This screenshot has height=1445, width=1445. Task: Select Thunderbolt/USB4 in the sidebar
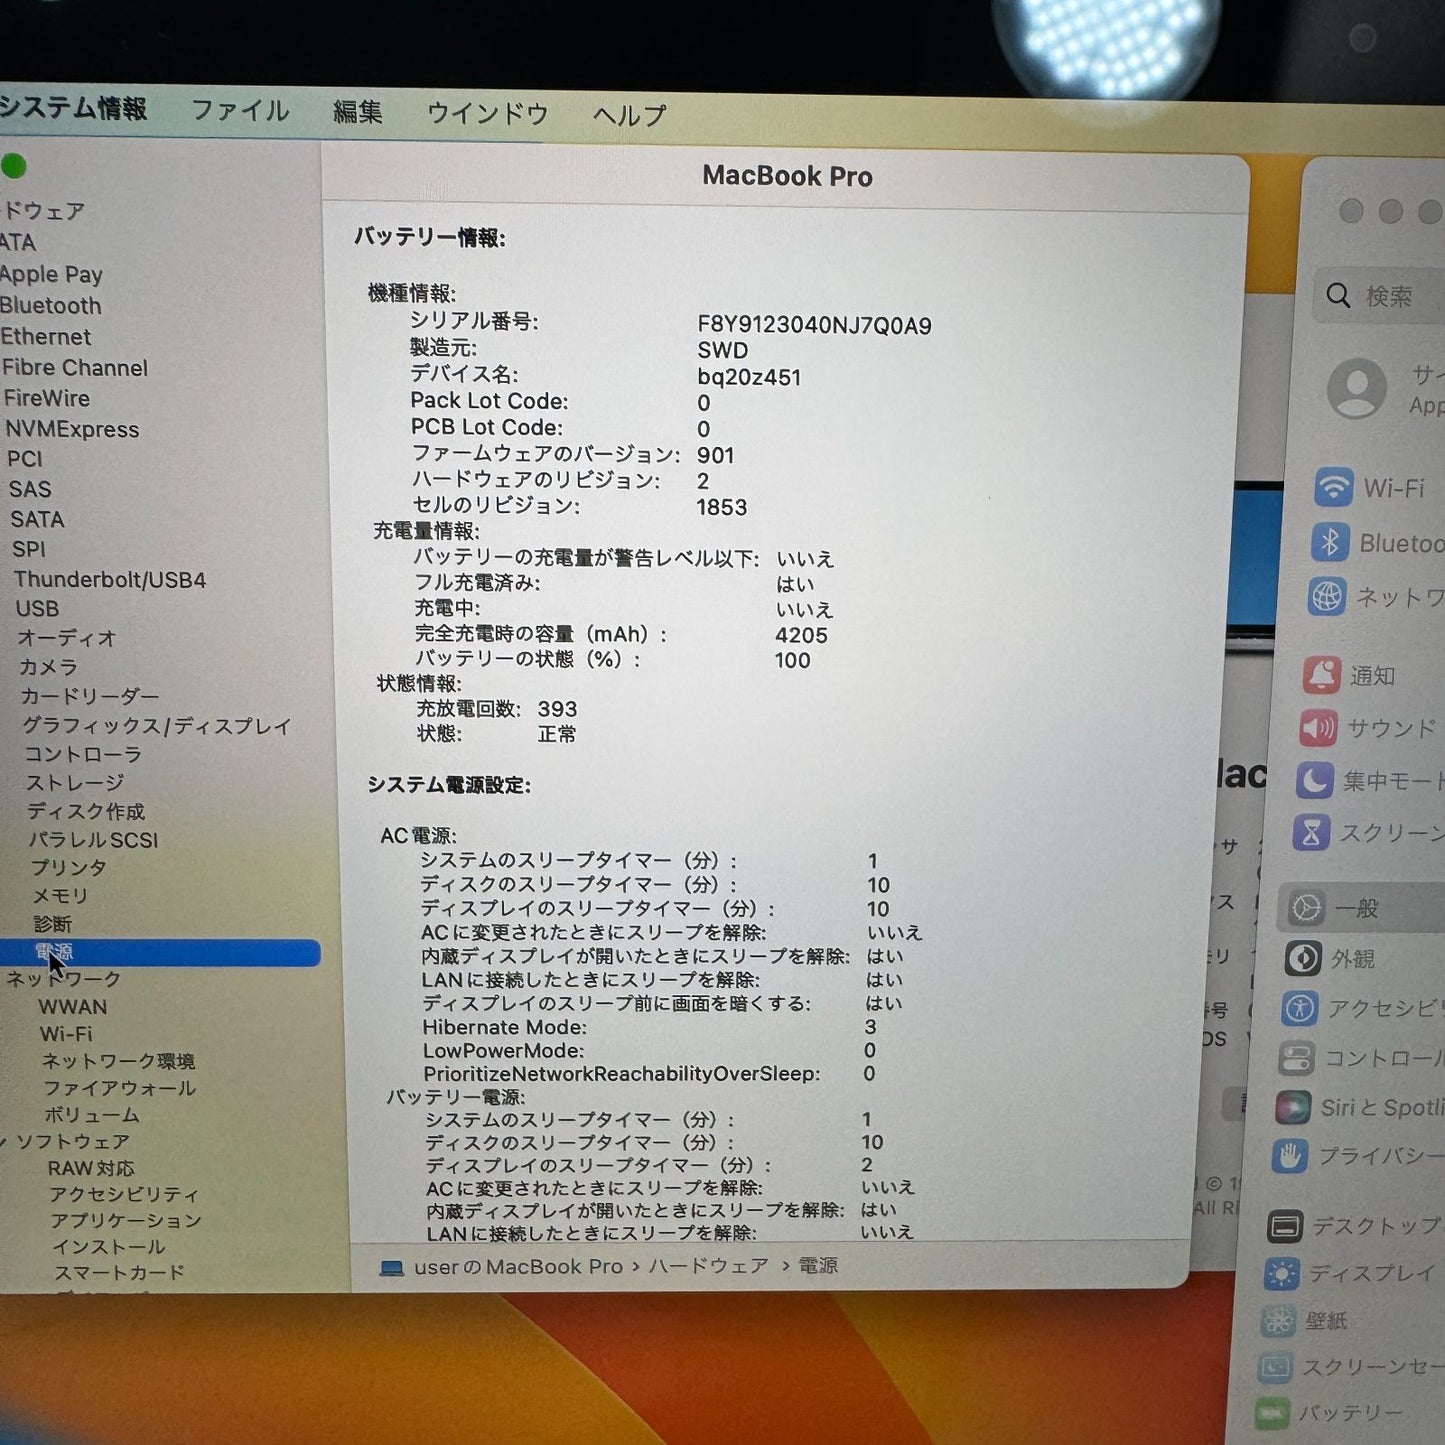[x=110, y=579]
